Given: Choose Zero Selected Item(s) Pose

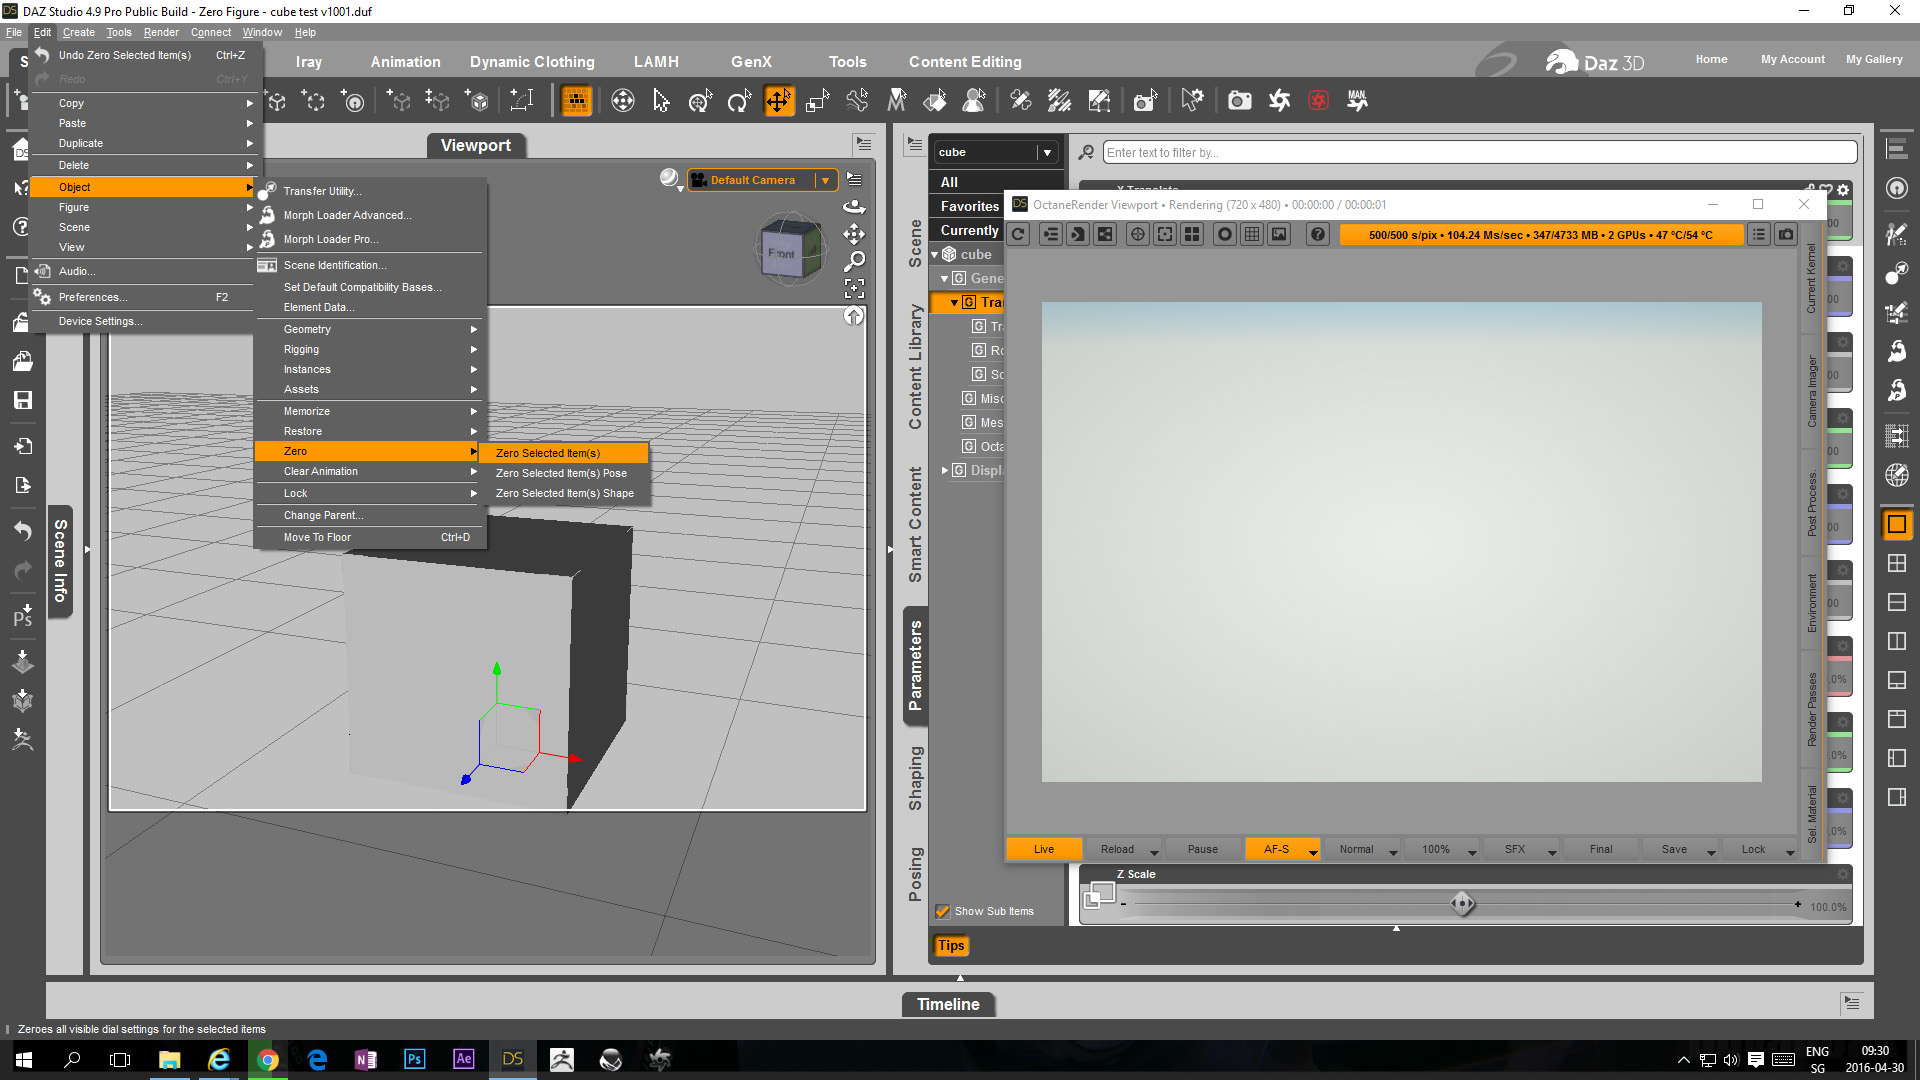Looking at the screenshot, I should pos(561,473).
